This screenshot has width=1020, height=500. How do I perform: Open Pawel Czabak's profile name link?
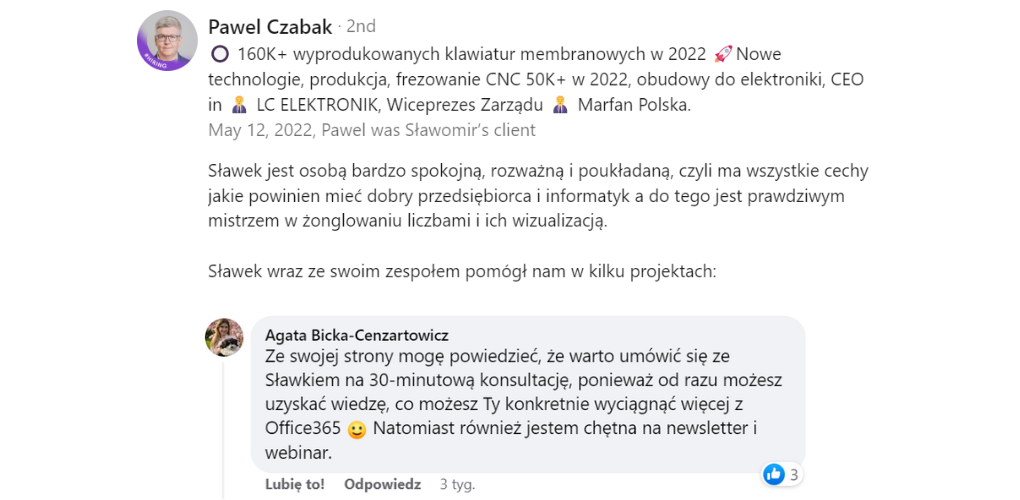point(269,26)
